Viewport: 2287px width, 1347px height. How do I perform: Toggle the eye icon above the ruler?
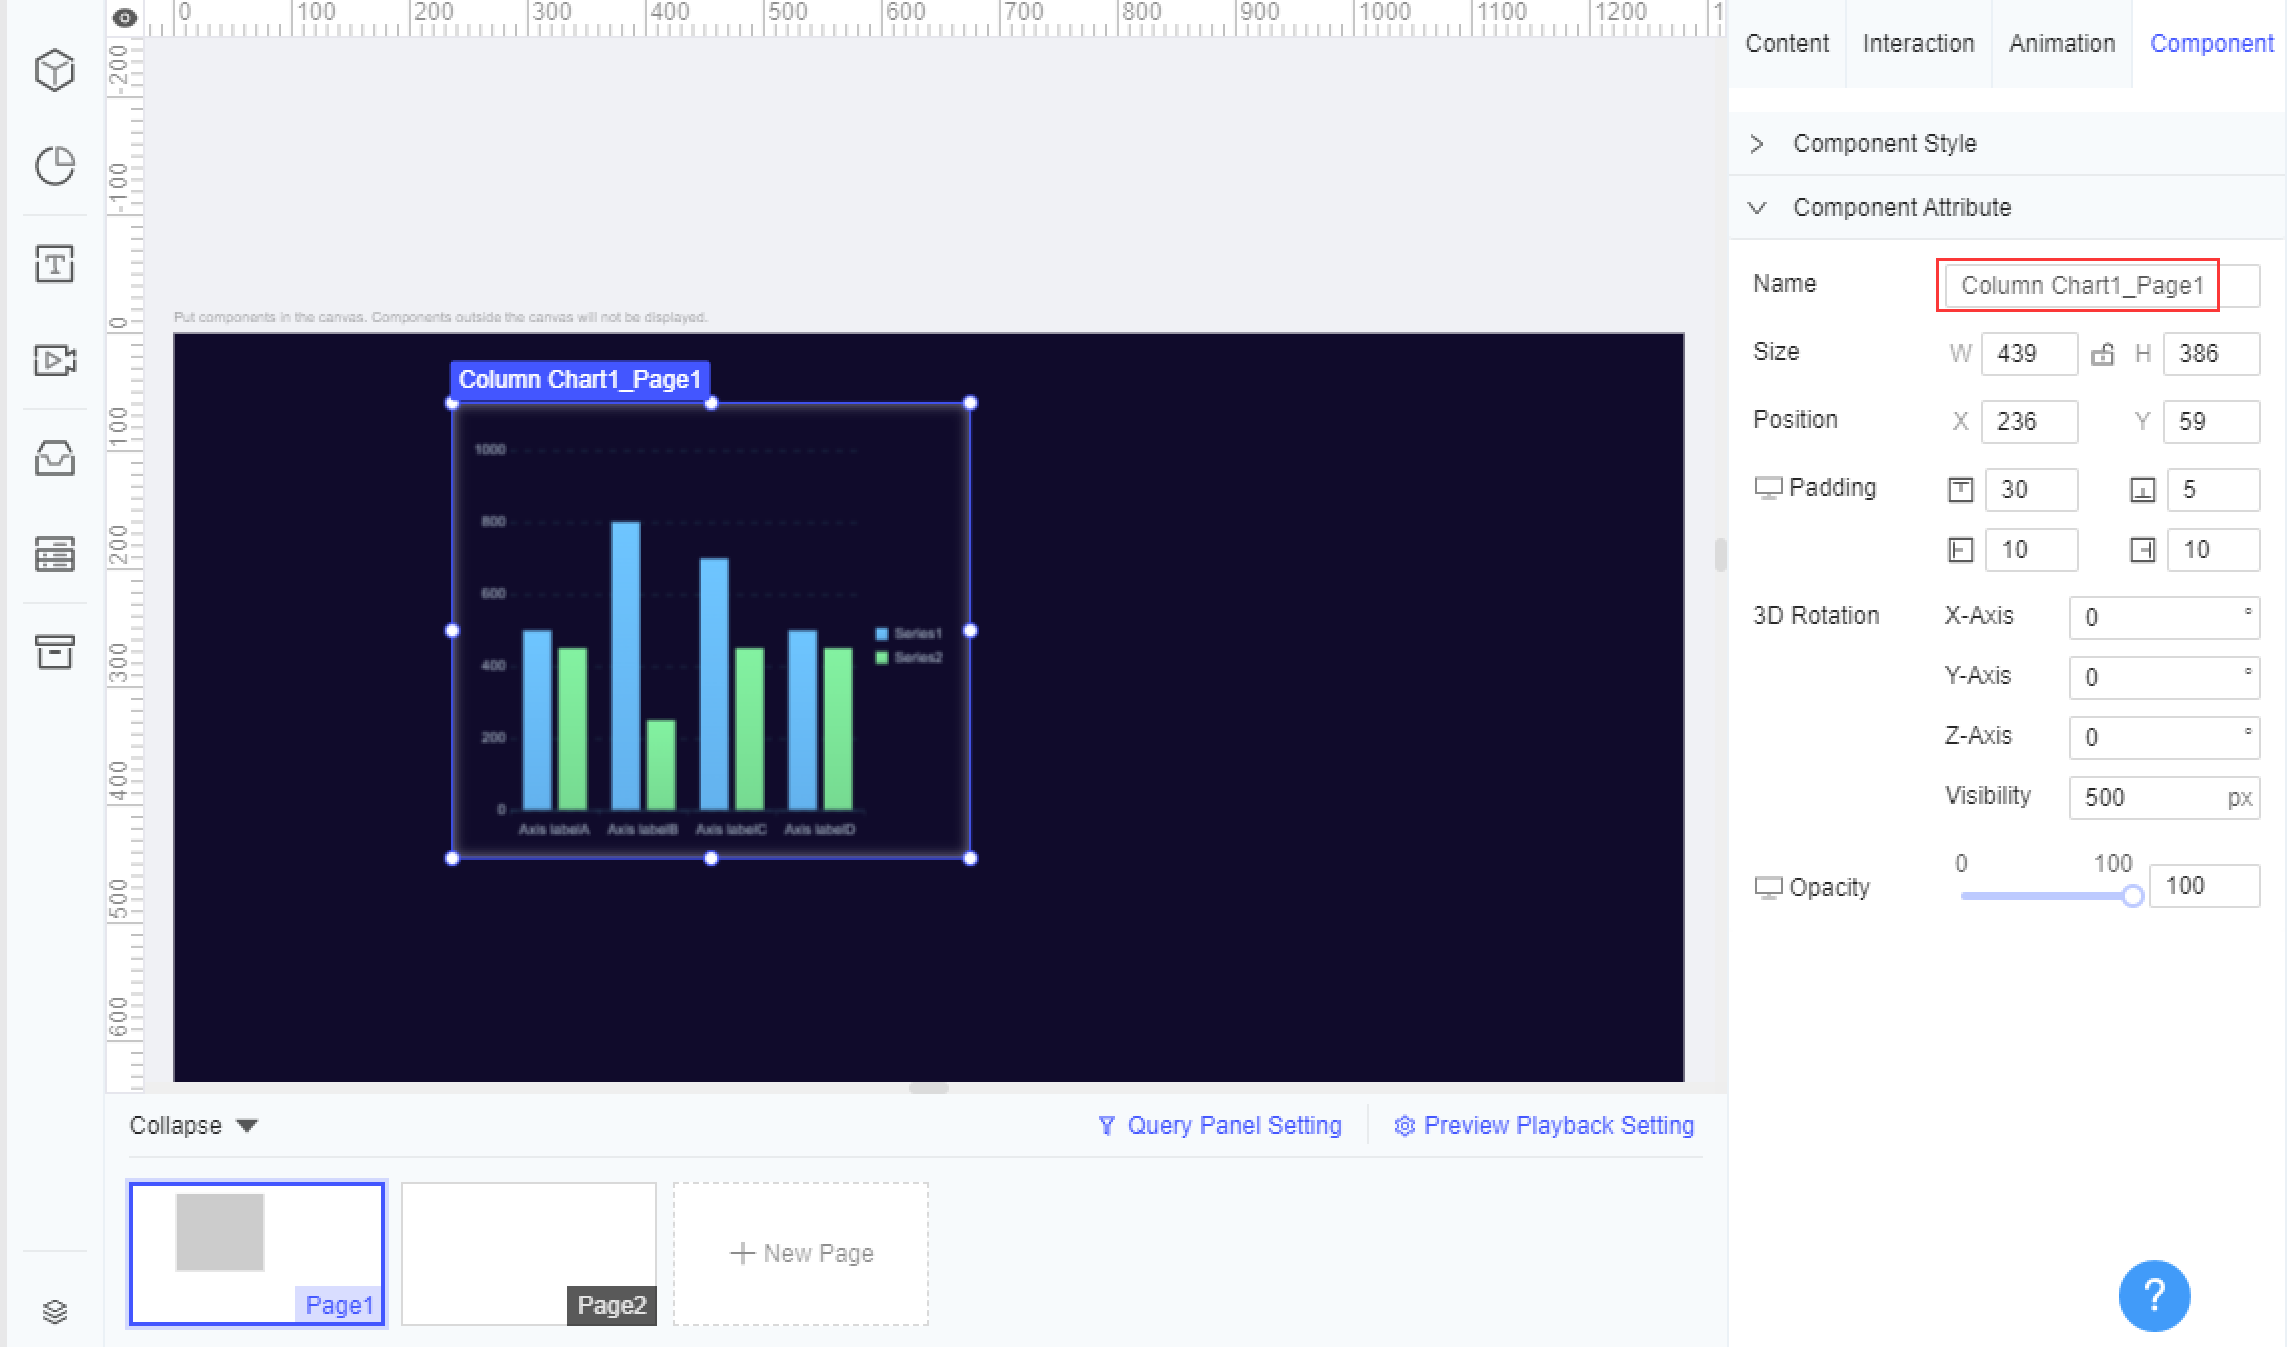click(123, 17)
